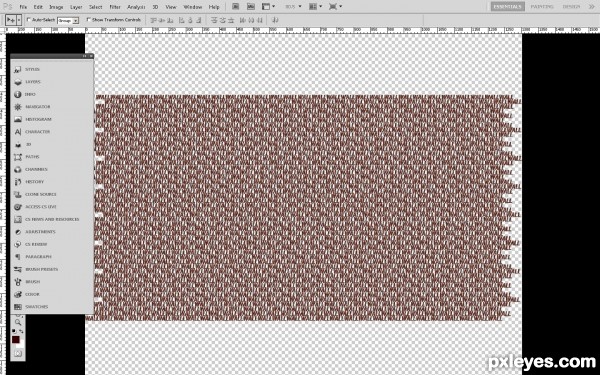The height and width of the screenshot is (375, 600).
Task: Open the History panel
Action: pos(29,182)
